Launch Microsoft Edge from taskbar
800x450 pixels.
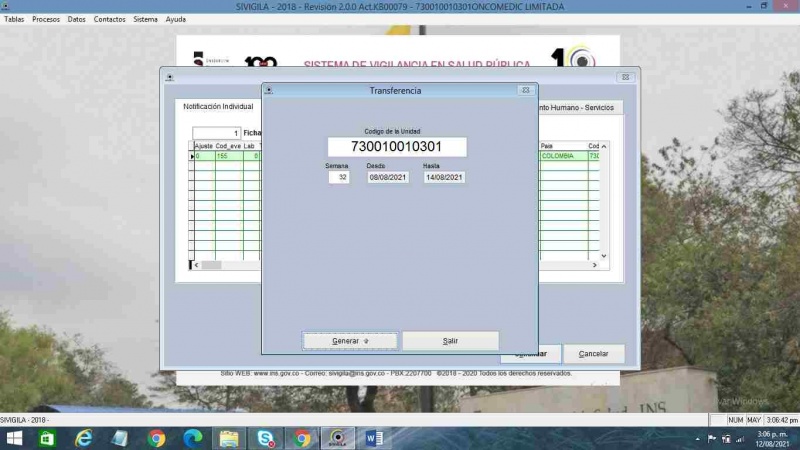[192, 438]
